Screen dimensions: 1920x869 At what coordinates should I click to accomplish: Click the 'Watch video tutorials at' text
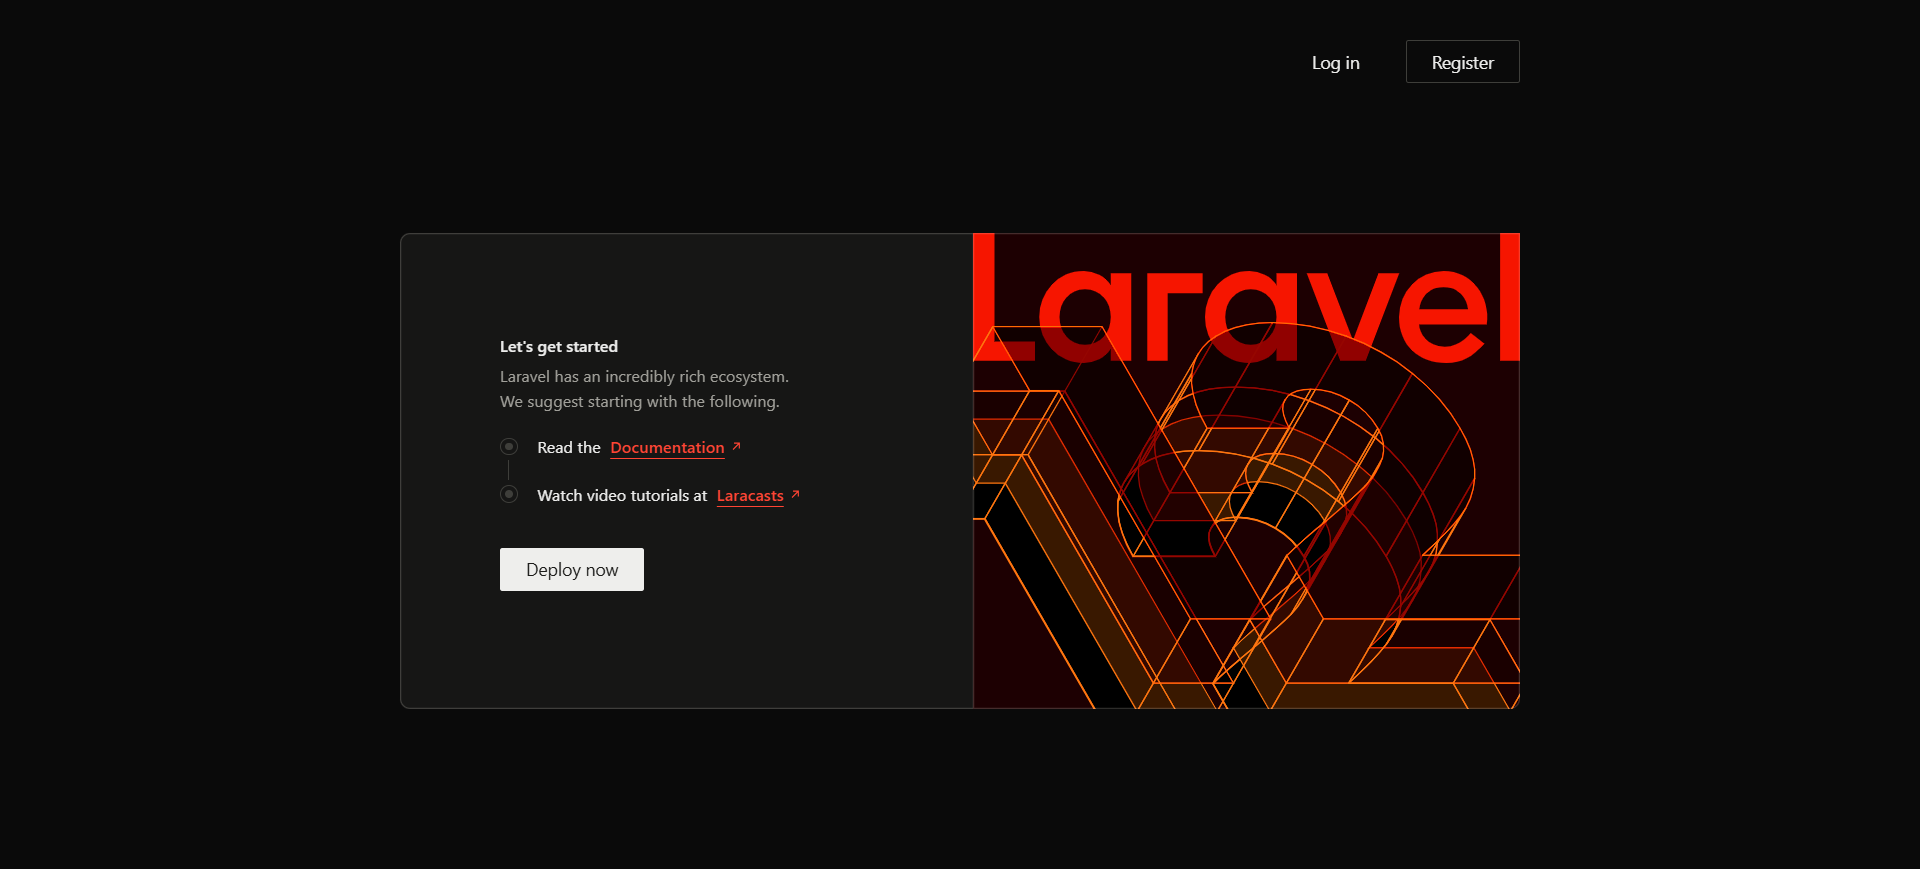621,496
